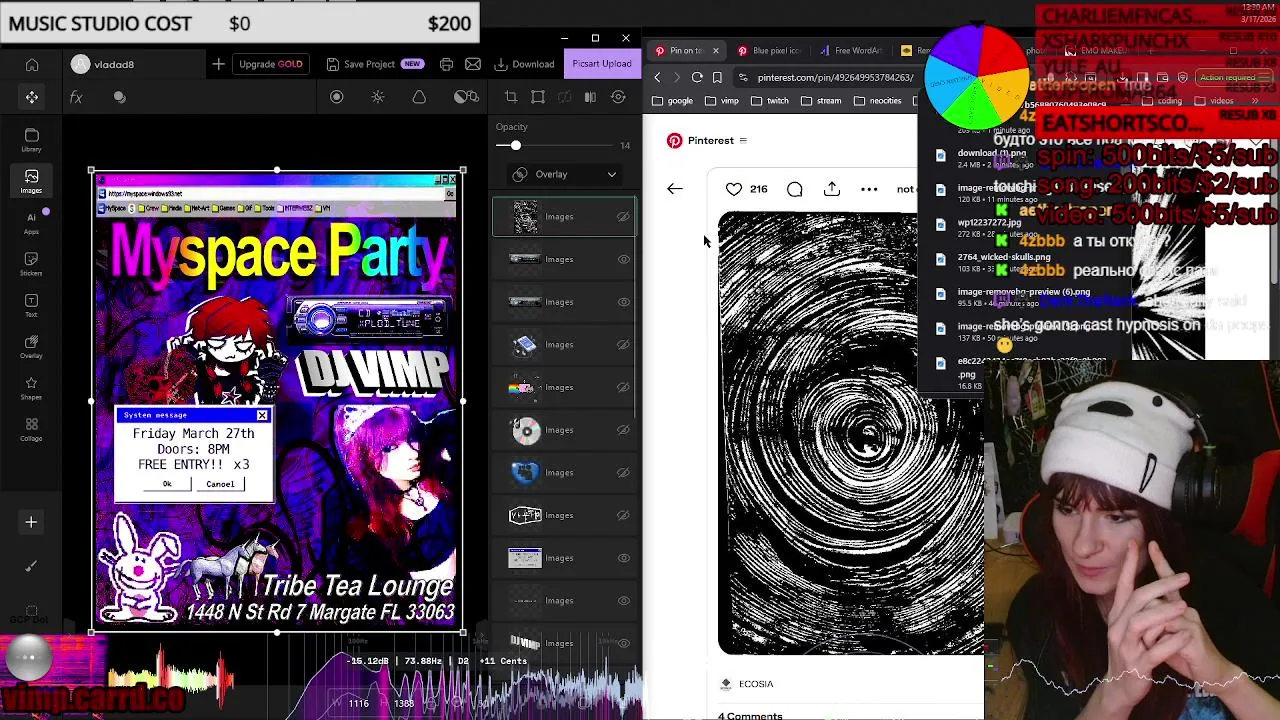Click the email envelope icon
The height and width of the screenshot is (720, 1280).
coord(473,64)
